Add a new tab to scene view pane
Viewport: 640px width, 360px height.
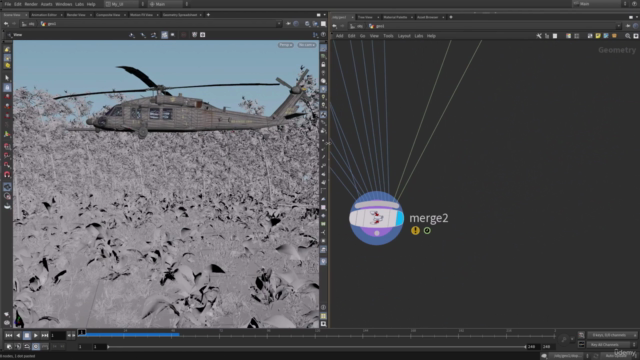click(208, 15)
